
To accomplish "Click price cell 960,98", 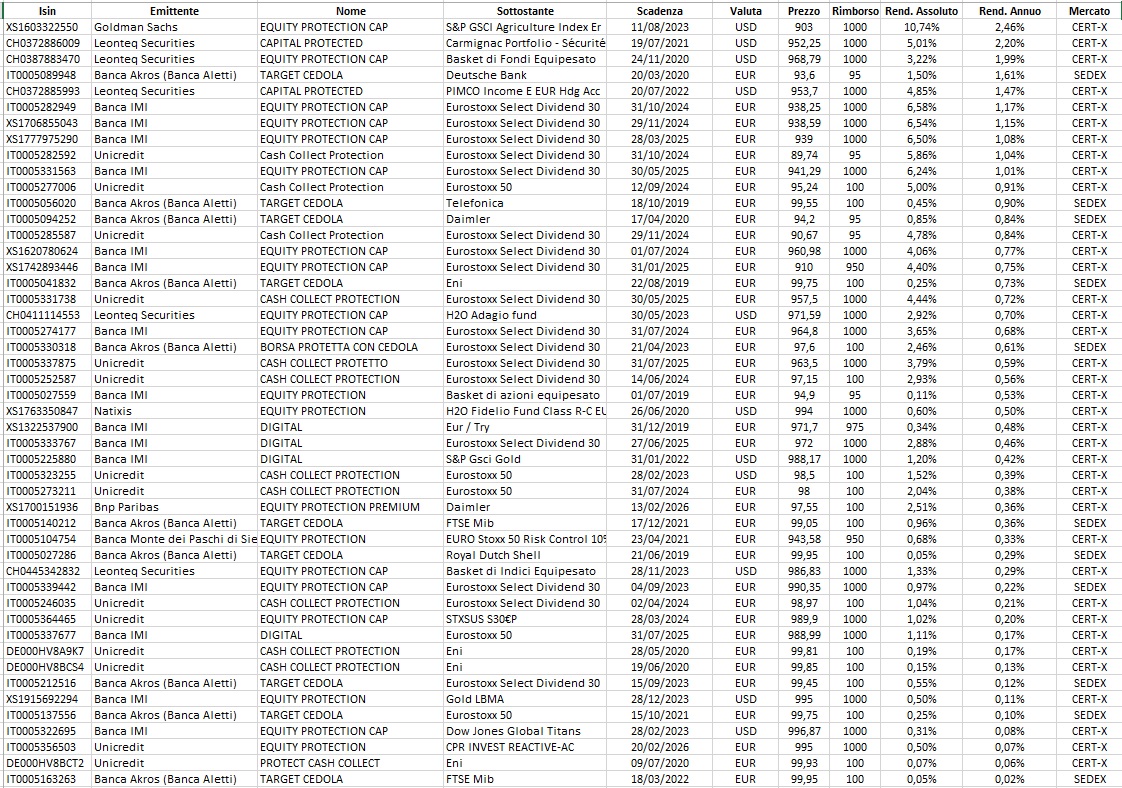I will pos(804,251).
